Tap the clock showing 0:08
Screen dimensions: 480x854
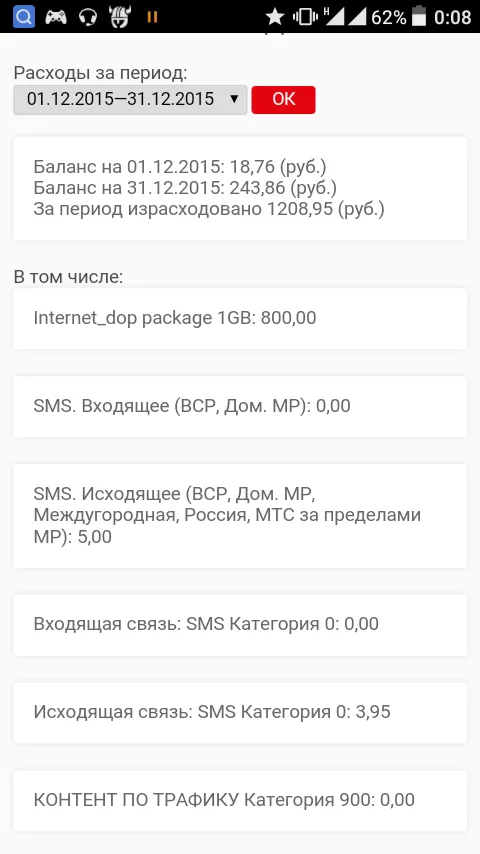point(453,17)
